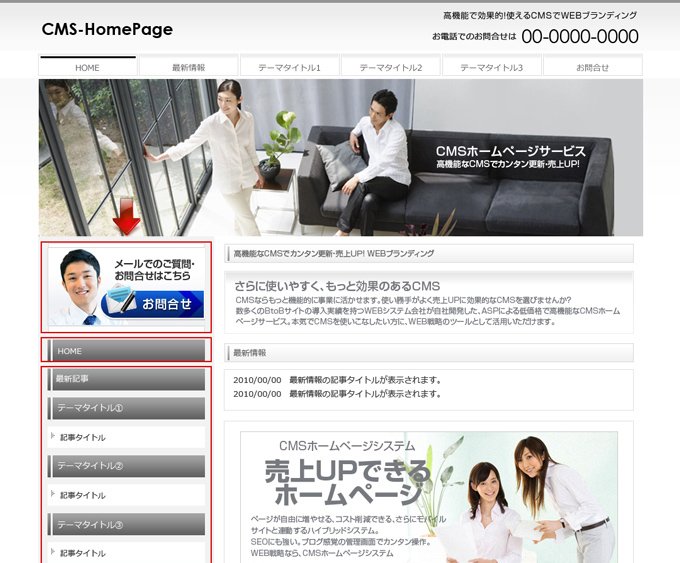Click the arrow beside 記事タイトル under テーマタイトル③
The width and height of the screenshot is (680, 563).
coord(53,552)
